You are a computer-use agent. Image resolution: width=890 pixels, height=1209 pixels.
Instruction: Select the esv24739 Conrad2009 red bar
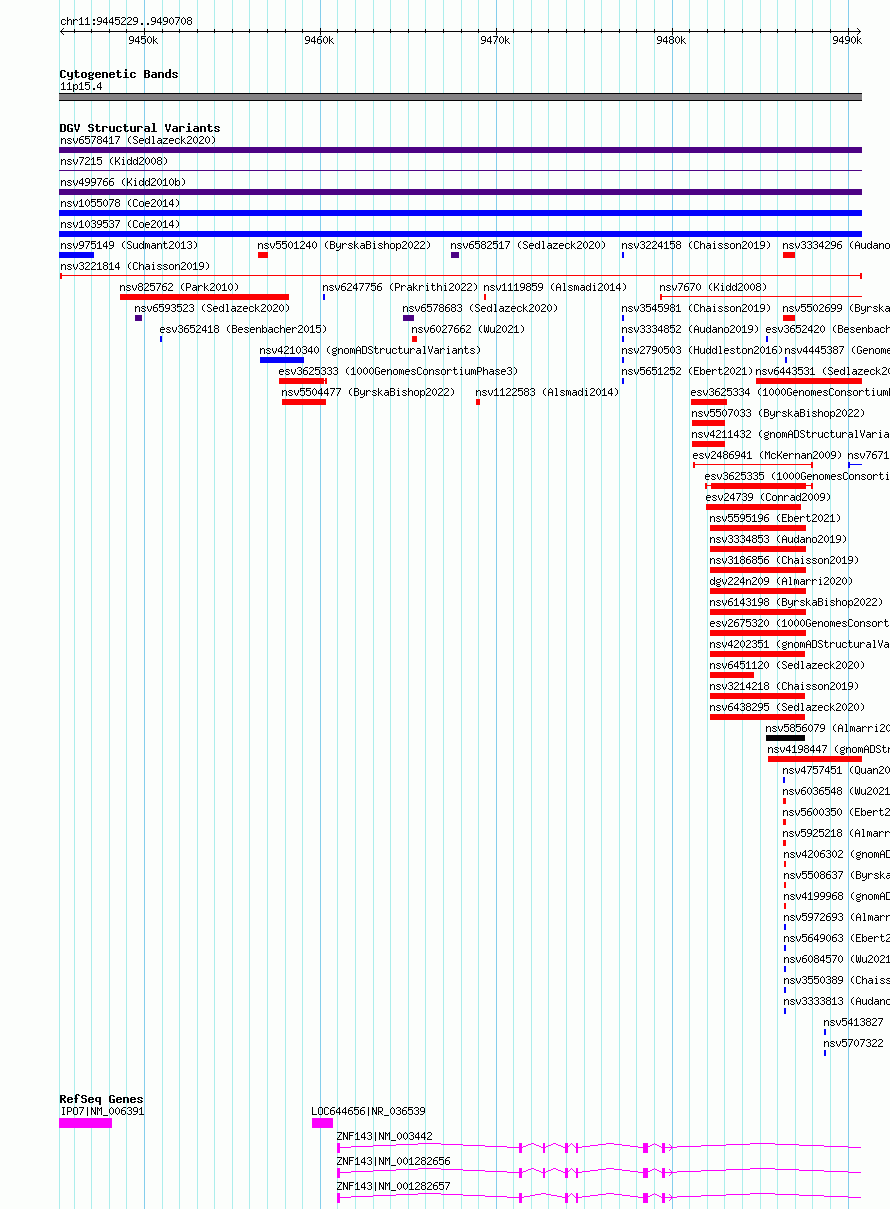click(x=753, y=507)
